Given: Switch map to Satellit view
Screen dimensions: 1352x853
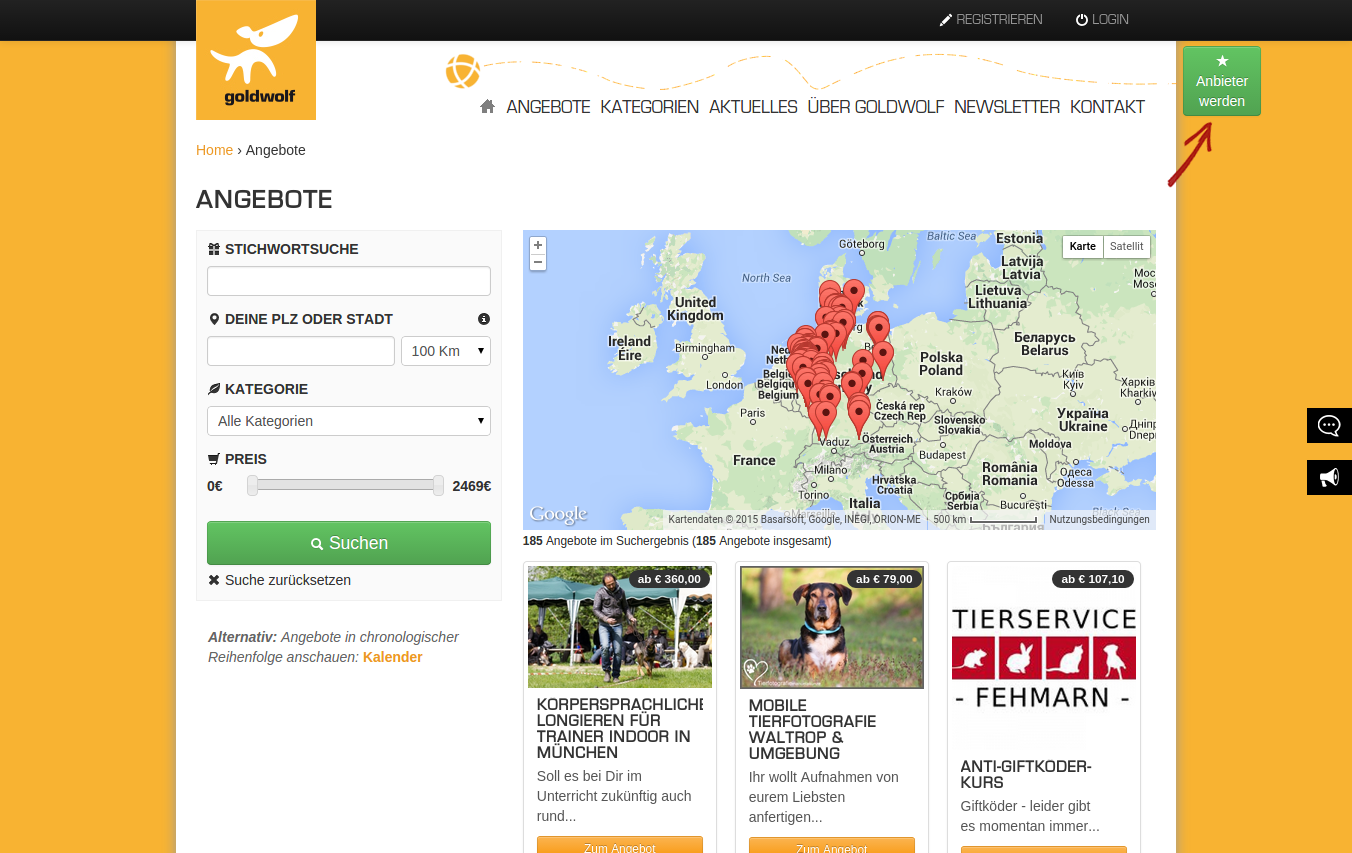Looking at the screenshot, I should pos(1126,247).
